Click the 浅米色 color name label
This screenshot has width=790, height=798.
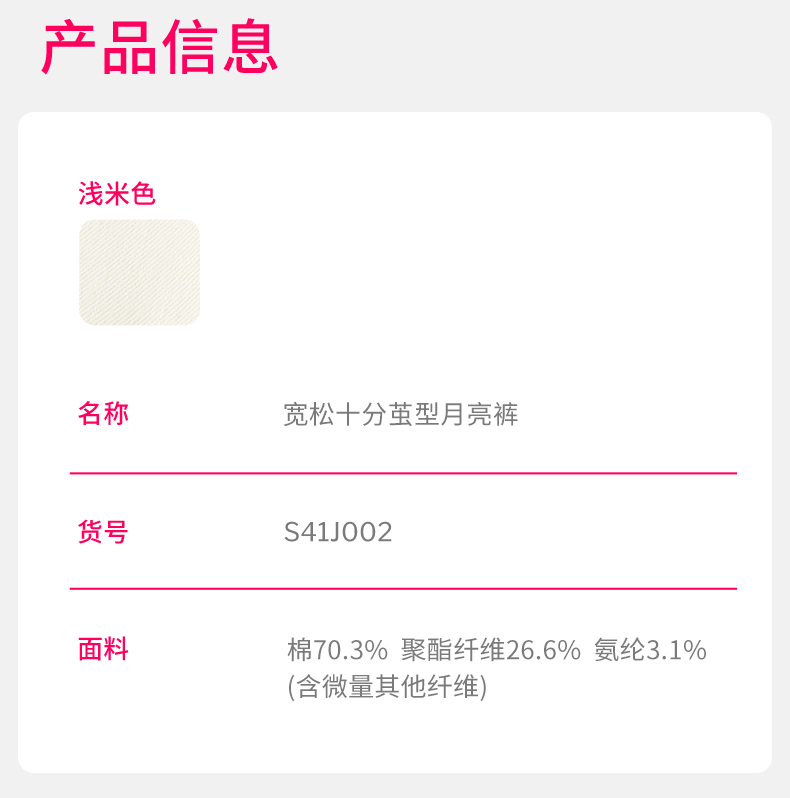(x=117, y=194)
